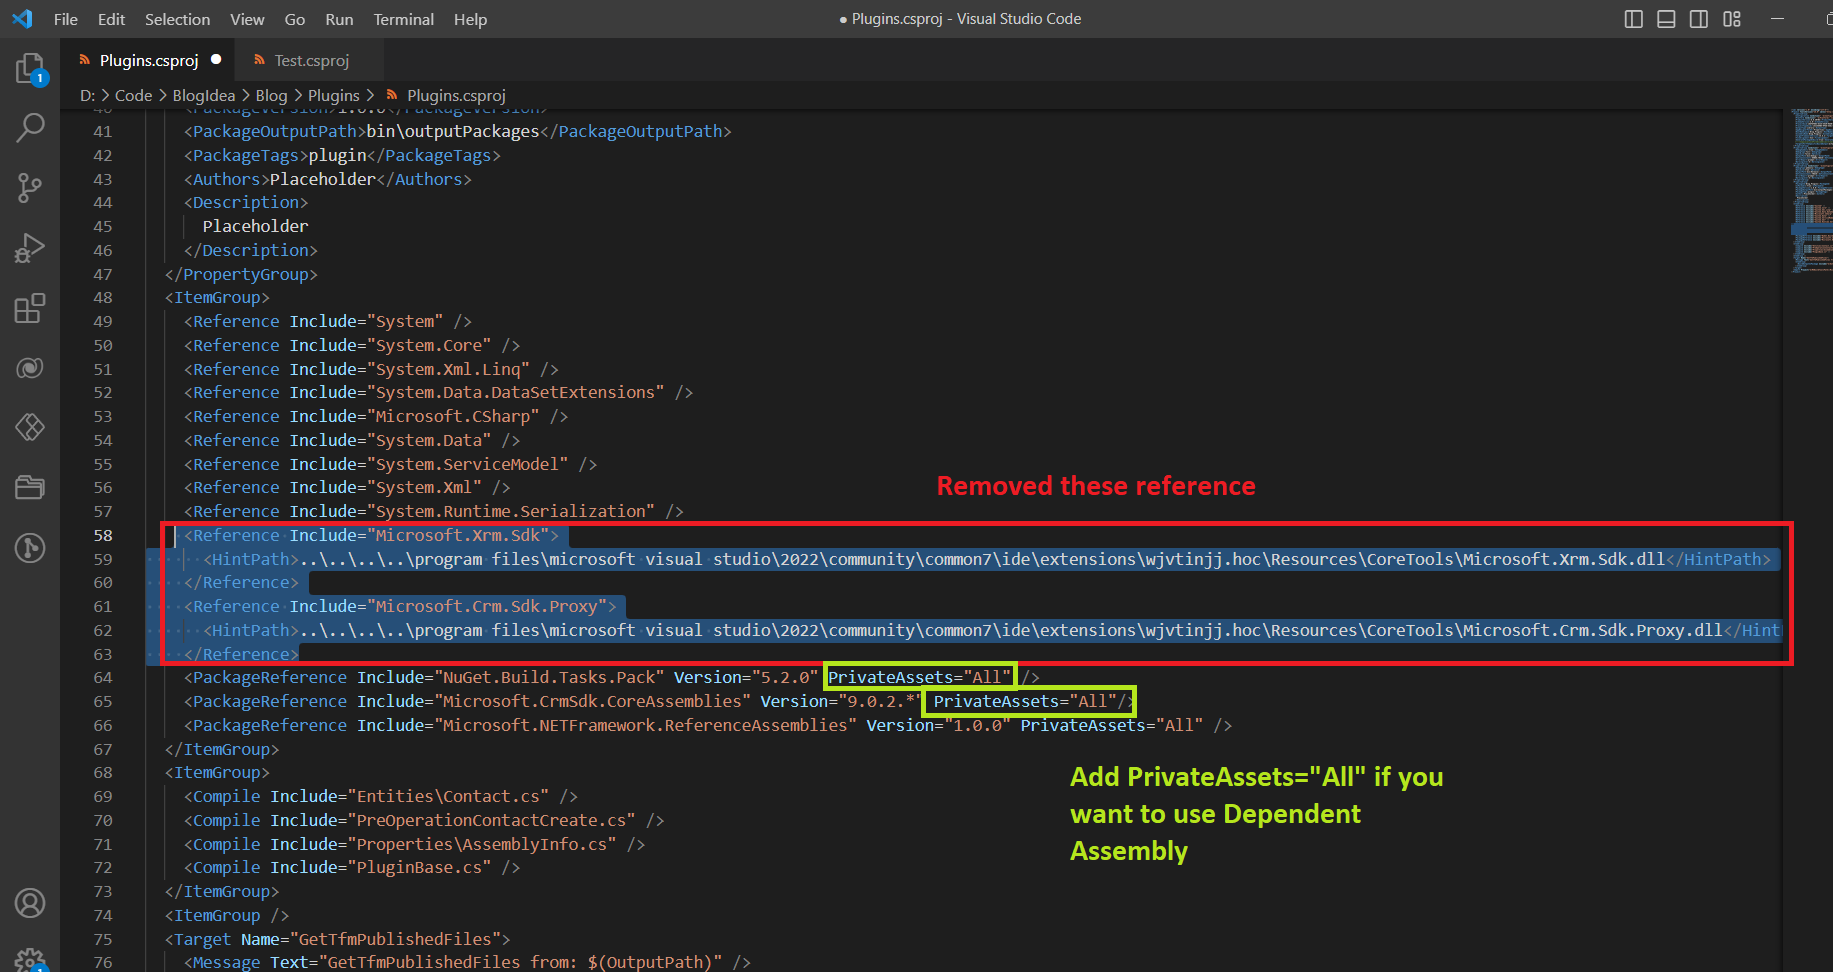Open the File menu

(x=66, y=19)
